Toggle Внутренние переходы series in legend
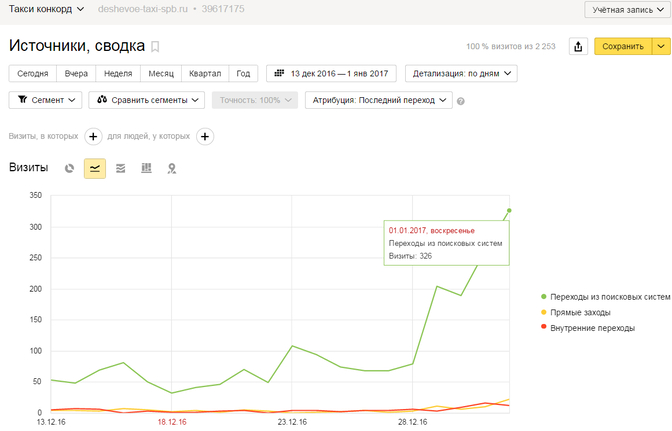Screen dimensions: 672x431 592,327
